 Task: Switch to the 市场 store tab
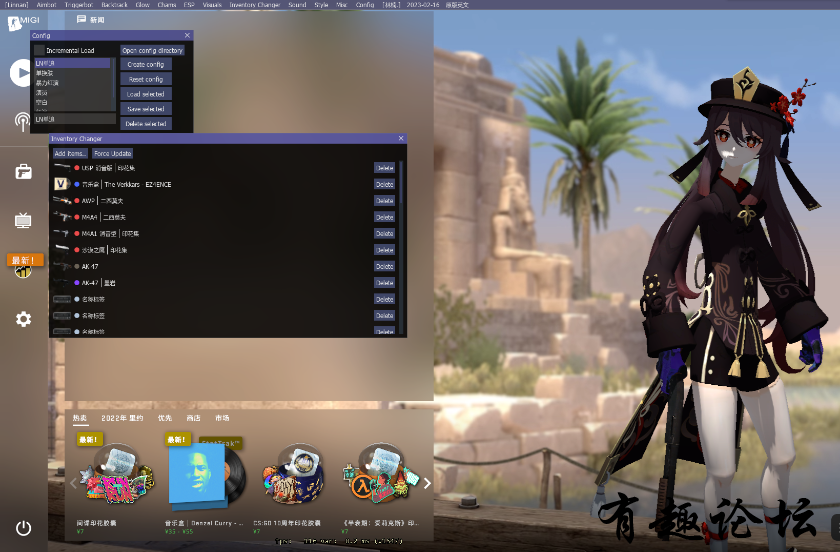[222, 418]
